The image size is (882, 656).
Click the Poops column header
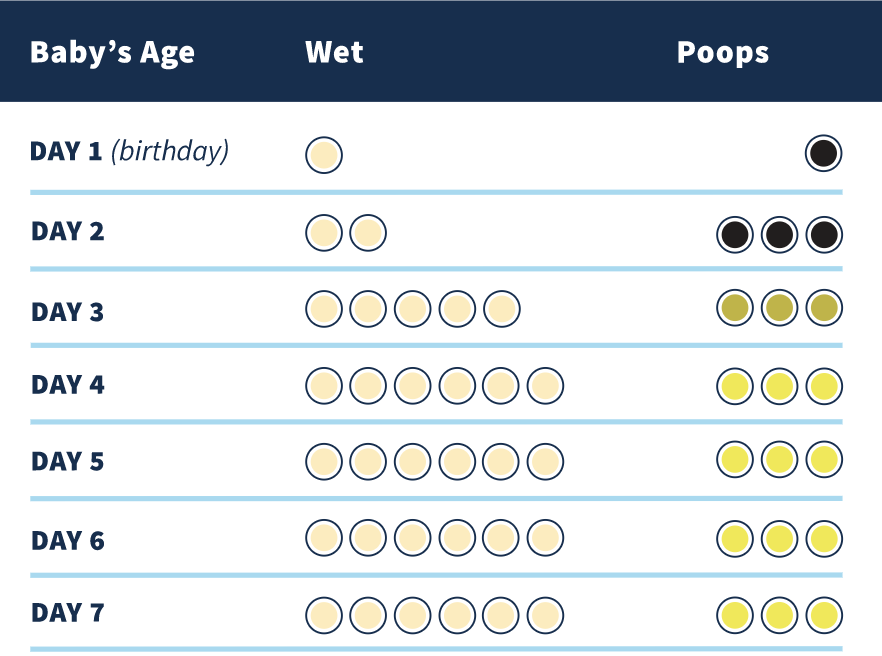pyautogui.click(x=722, y=52)
